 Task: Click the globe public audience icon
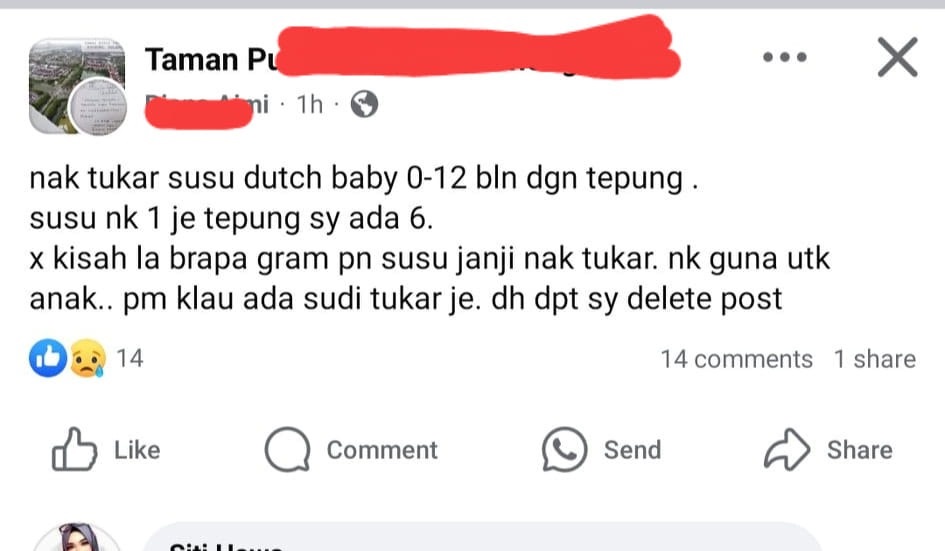pos(365,104)
